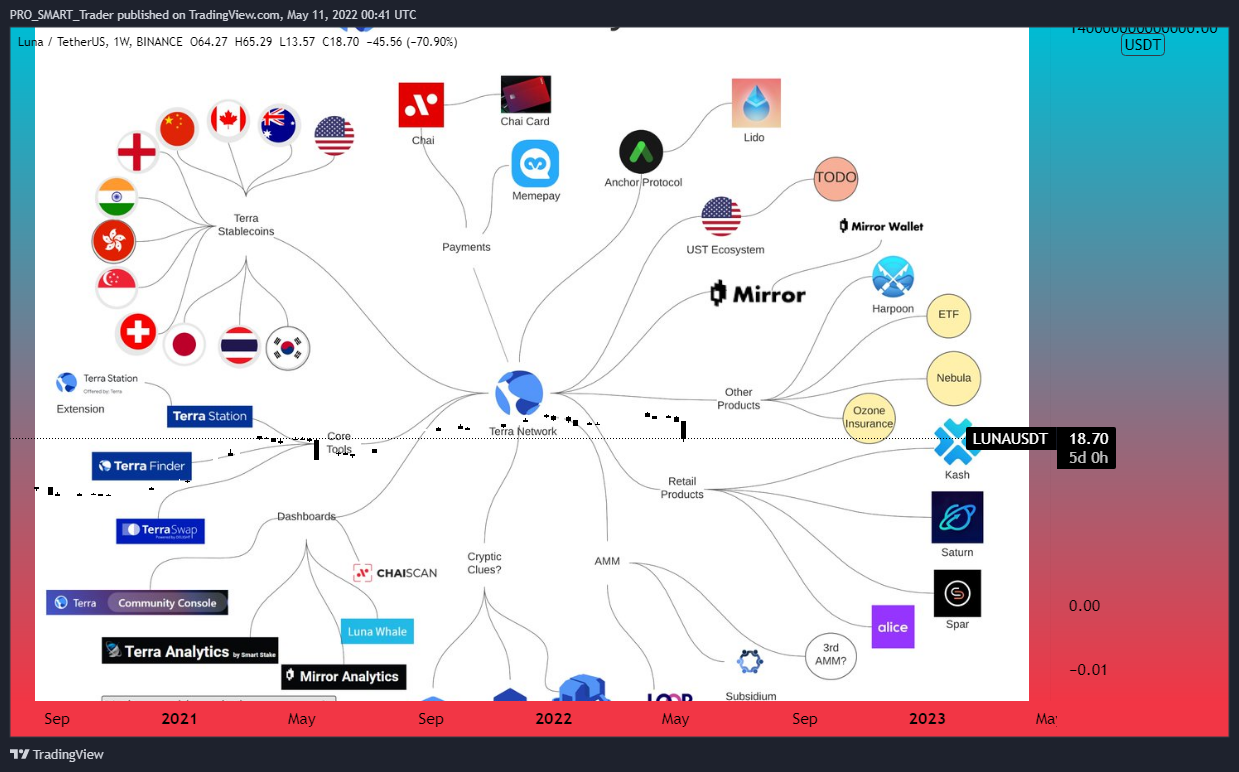
Task: Click the 'Other Products' node text
Action: click(x=739, y=399)
